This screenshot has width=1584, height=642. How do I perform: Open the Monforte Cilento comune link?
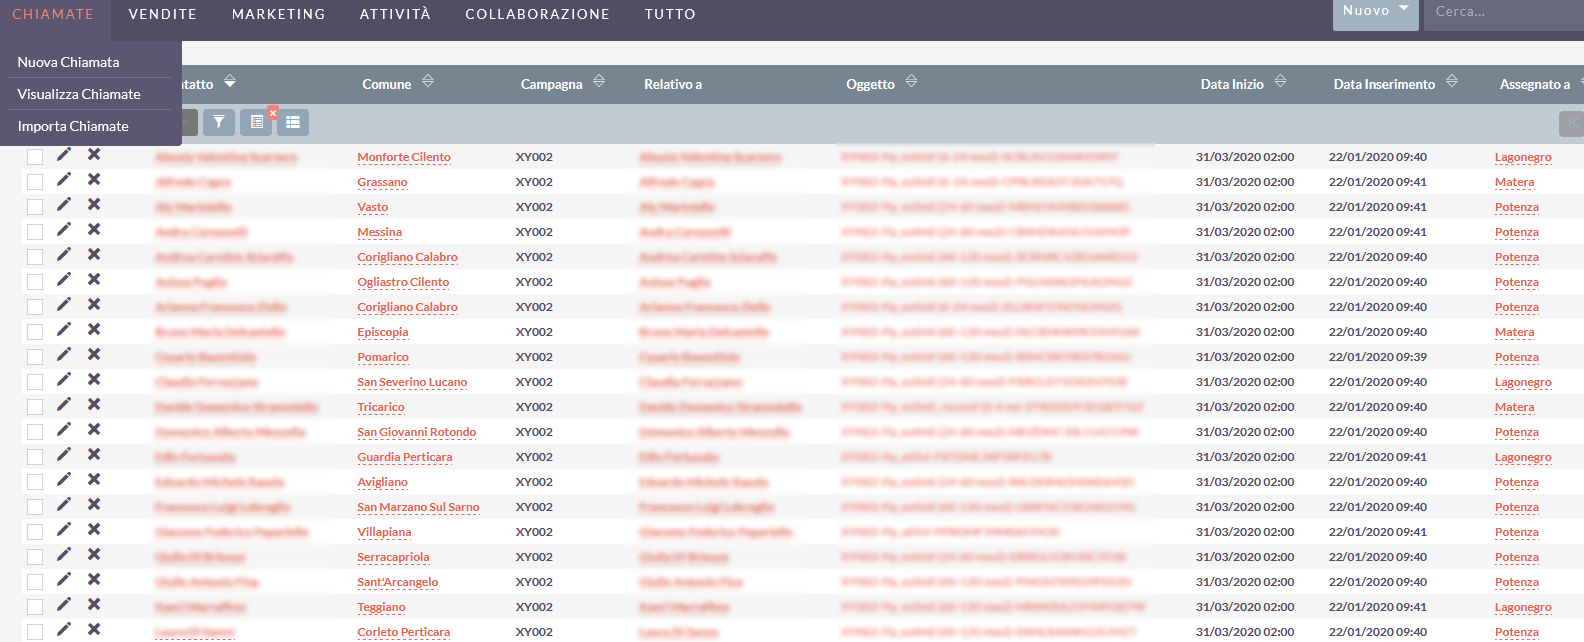coord(404,157)
